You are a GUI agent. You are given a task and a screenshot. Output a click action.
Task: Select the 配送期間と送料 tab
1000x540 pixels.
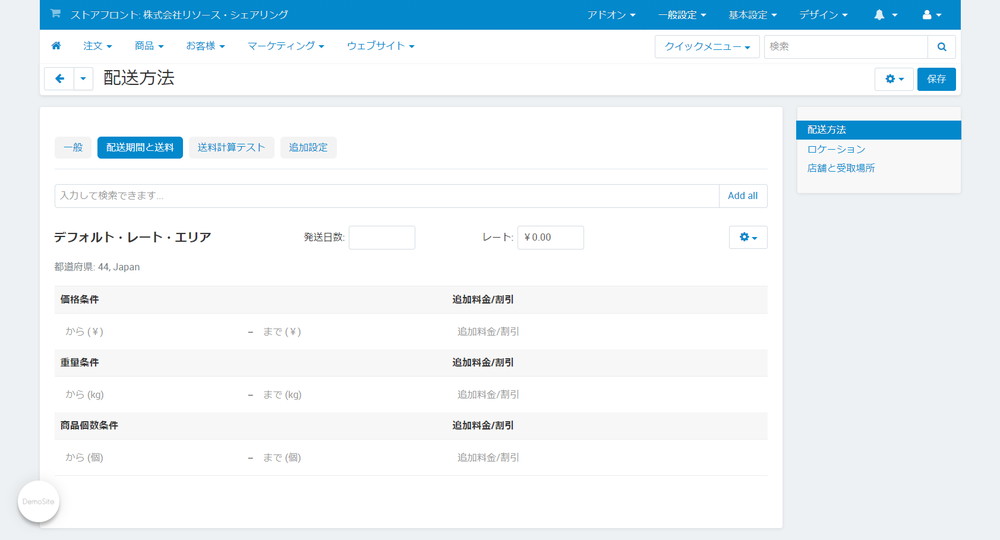click(x=140, y=147)
